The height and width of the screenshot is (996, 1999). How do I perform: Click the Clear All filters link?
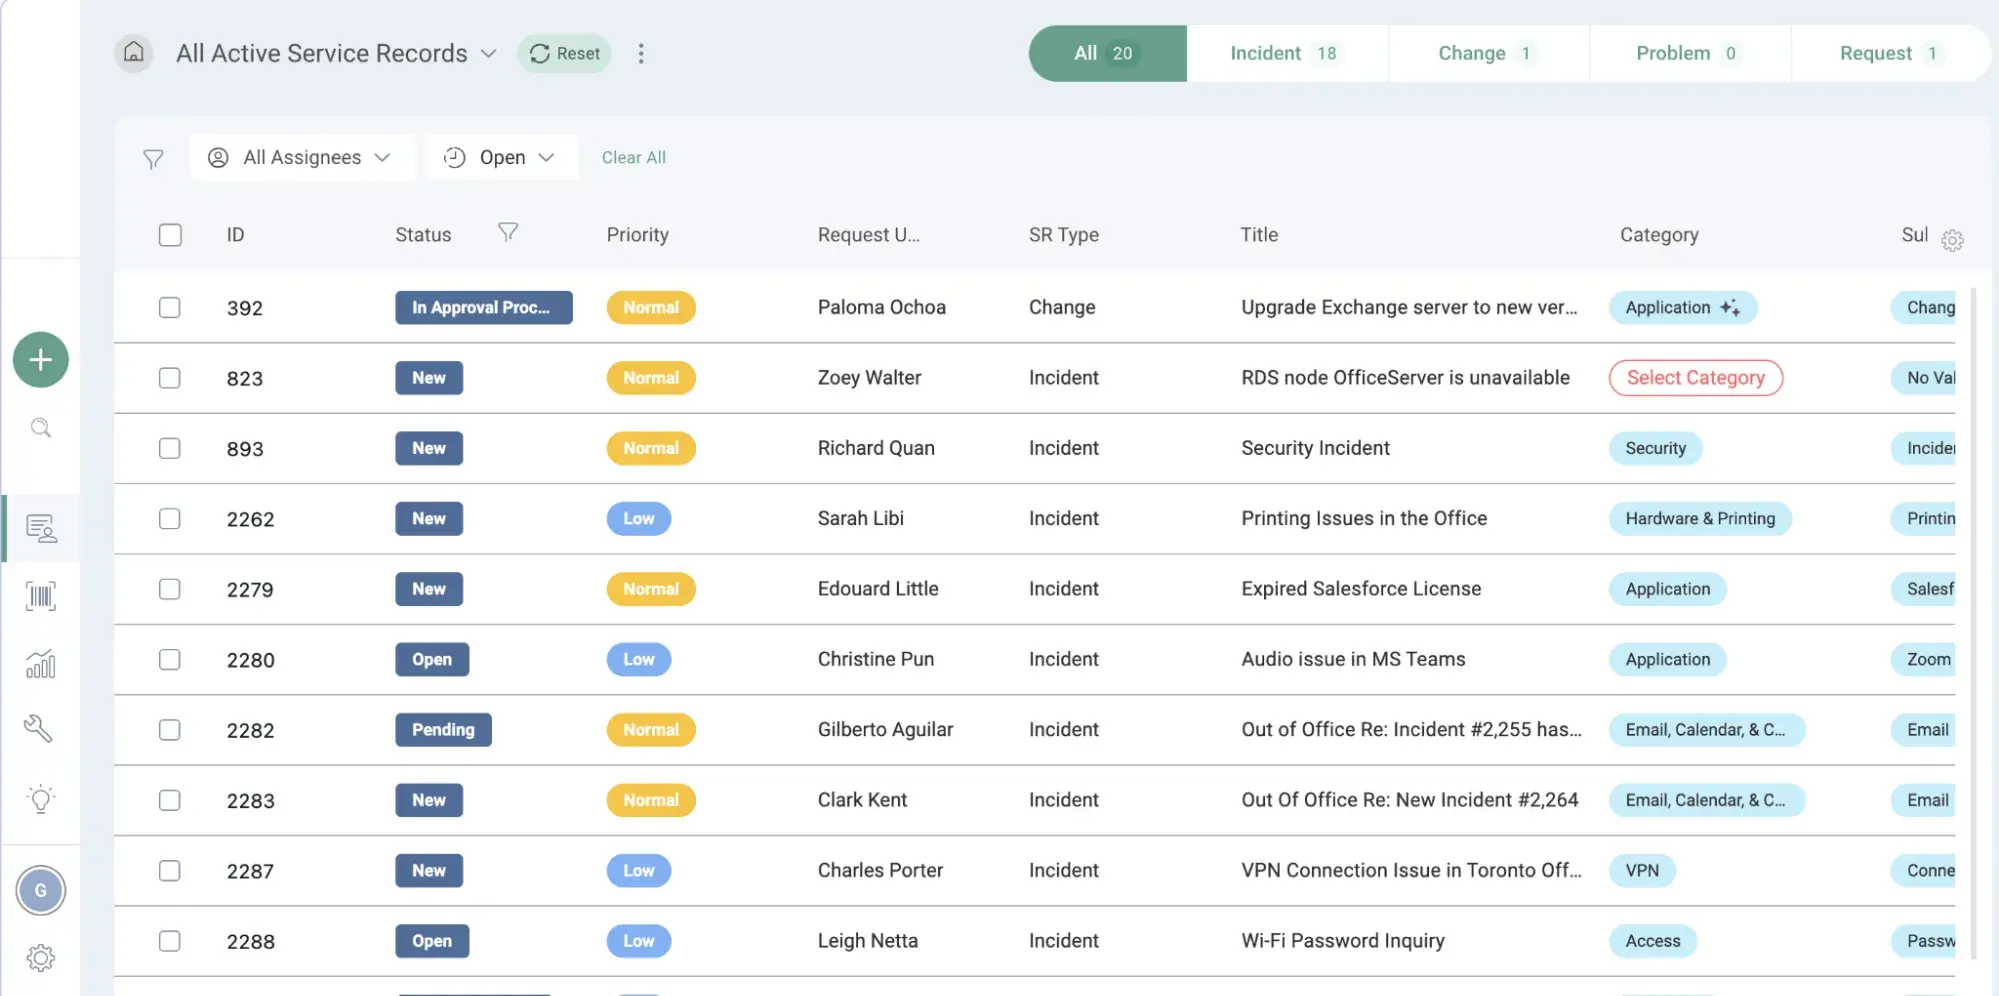click(x=633, y=158)
